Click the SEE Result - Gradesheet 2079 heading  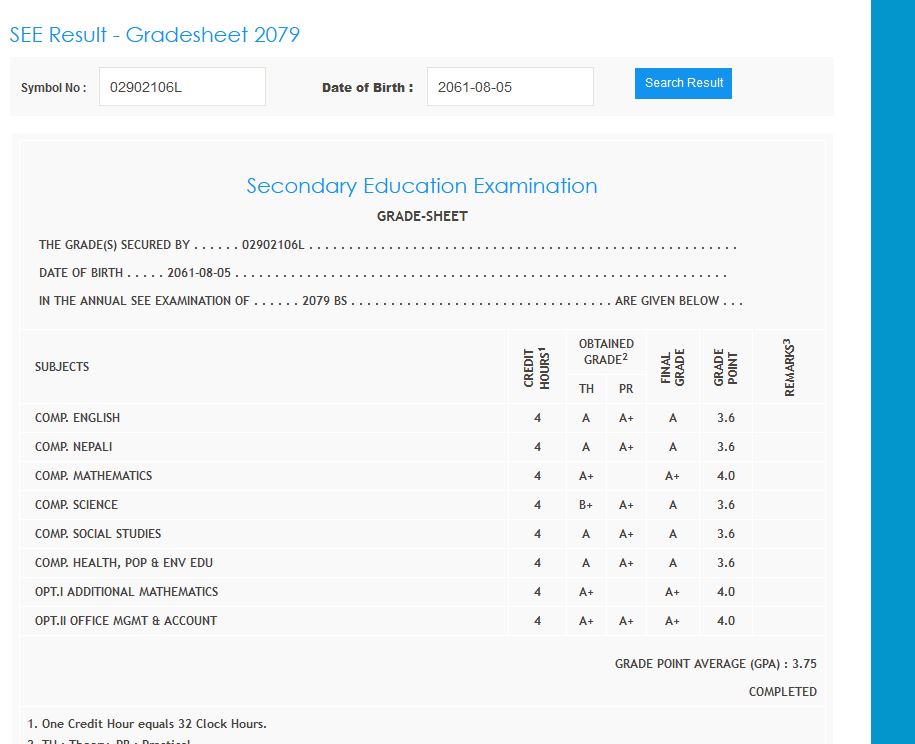click(155, 35)
